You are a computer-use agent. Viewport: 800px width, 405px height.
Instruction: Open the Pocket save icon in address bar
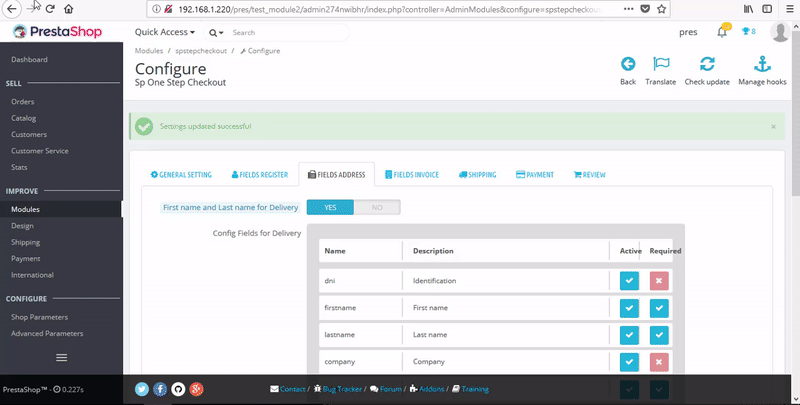pyautogui.click(x=645, y=9)
